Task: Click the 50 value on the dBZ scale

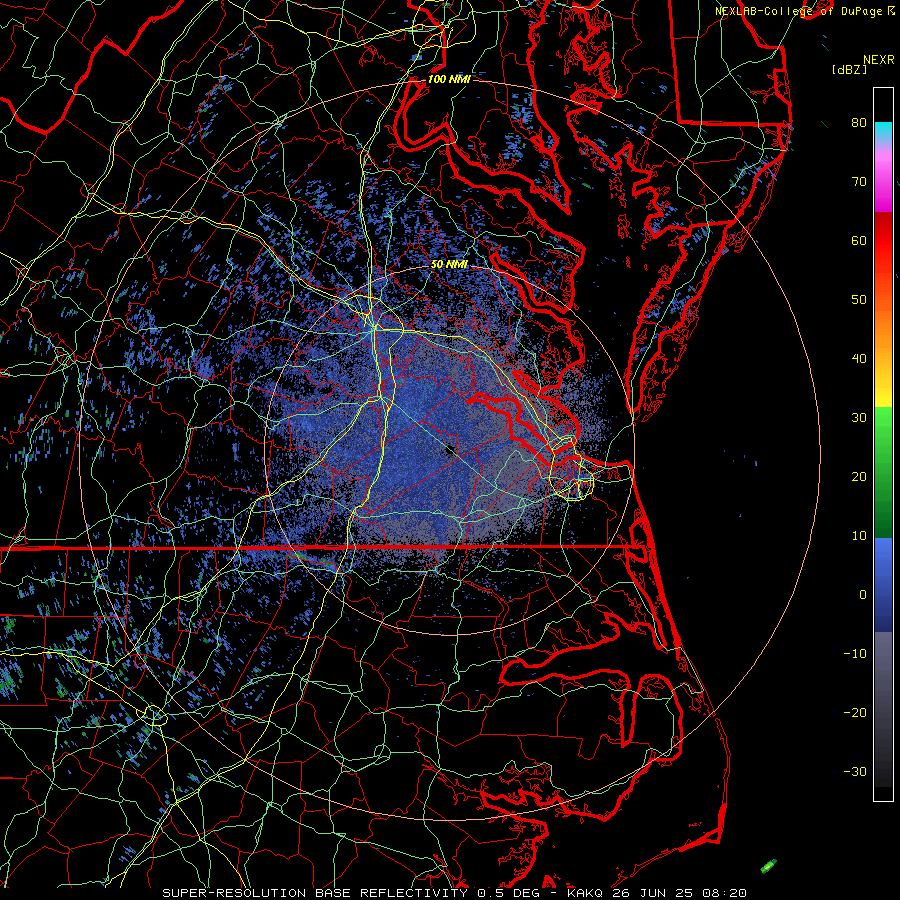Action: (x=859, y=300)
